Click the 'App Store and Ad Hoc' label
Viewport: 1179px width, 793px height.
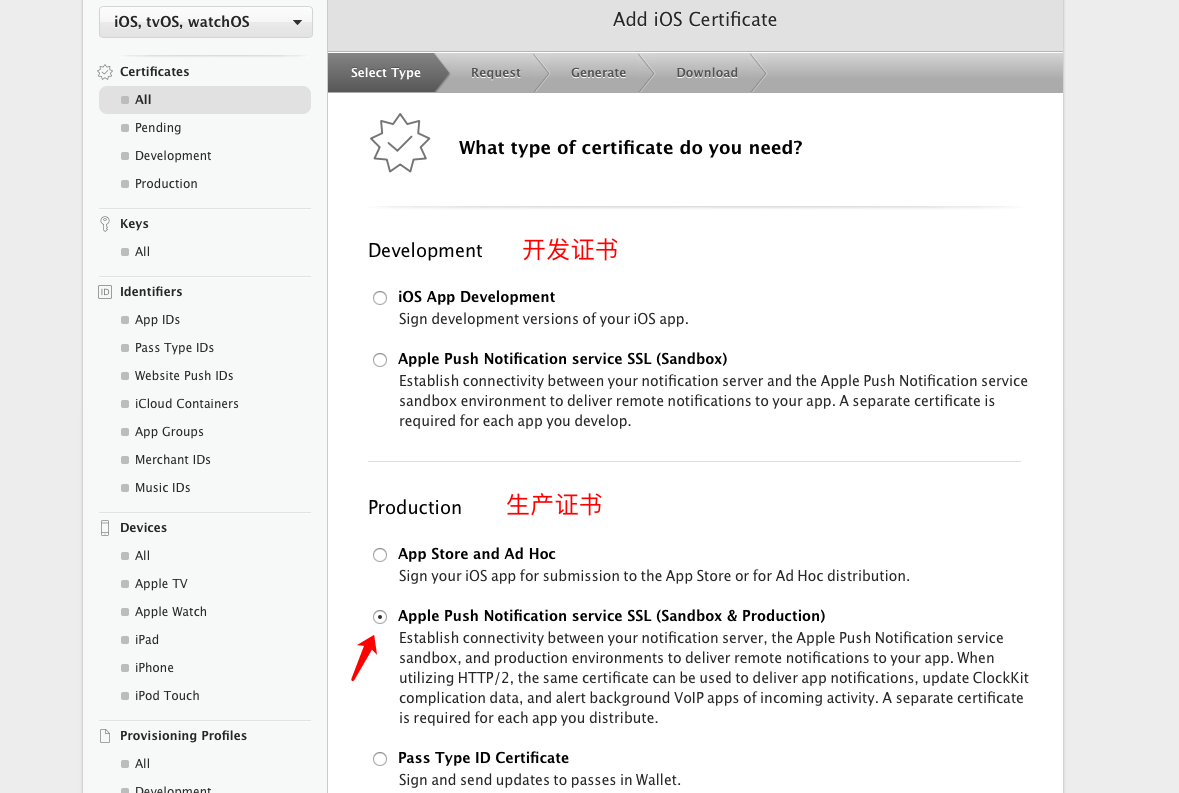476,554
